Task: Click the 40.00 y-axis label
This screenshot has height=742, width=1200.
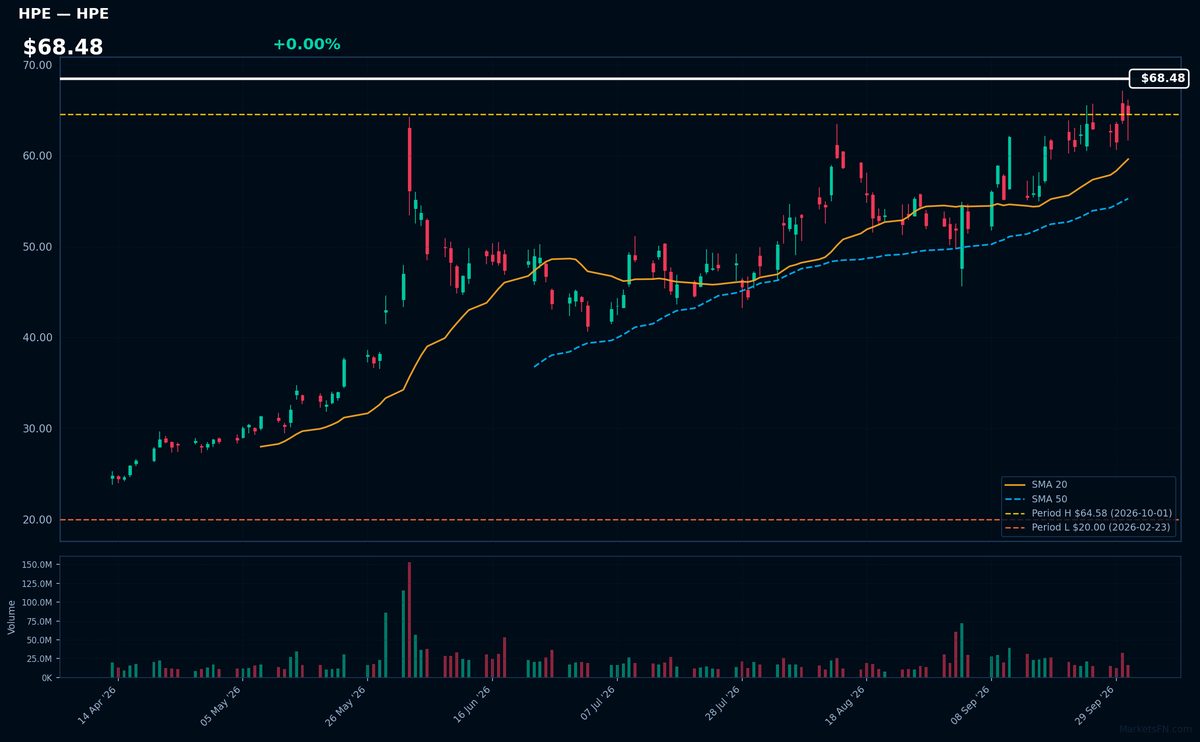Action: pos(38,338)
